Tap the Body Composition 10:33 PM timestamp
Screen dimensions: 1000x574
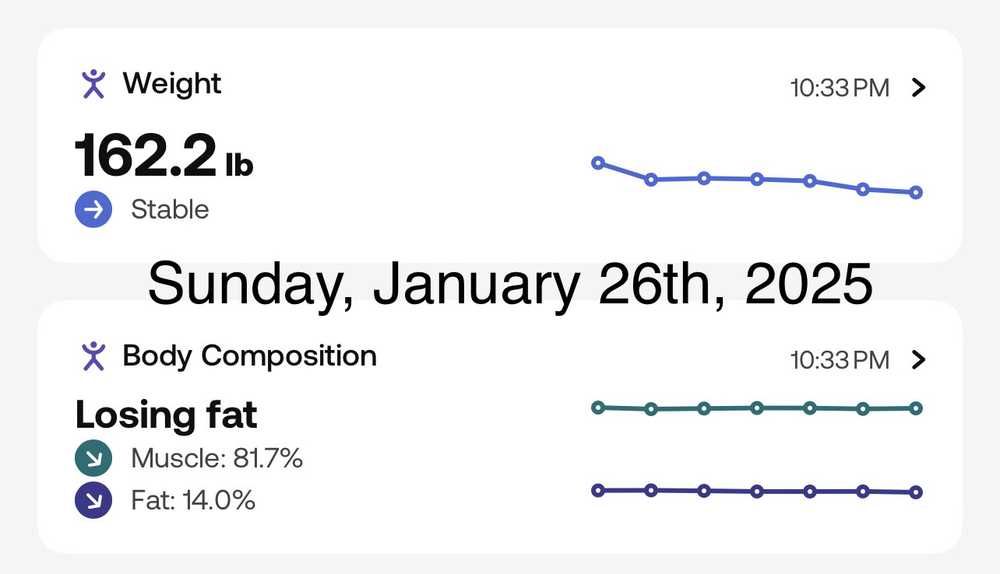pyautogui.click(x=839, y=361)
